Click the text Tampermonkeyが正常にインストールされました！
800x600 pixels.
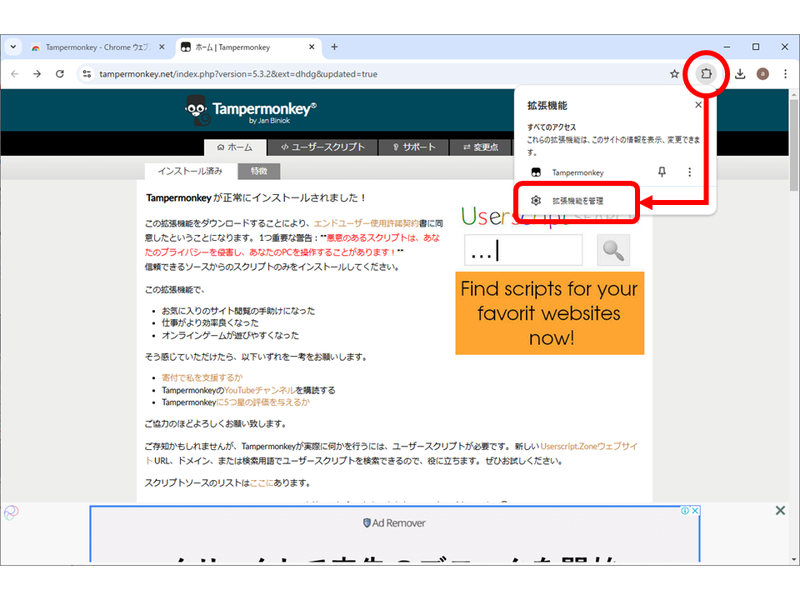pyautogui.click(x=256, y=198)
